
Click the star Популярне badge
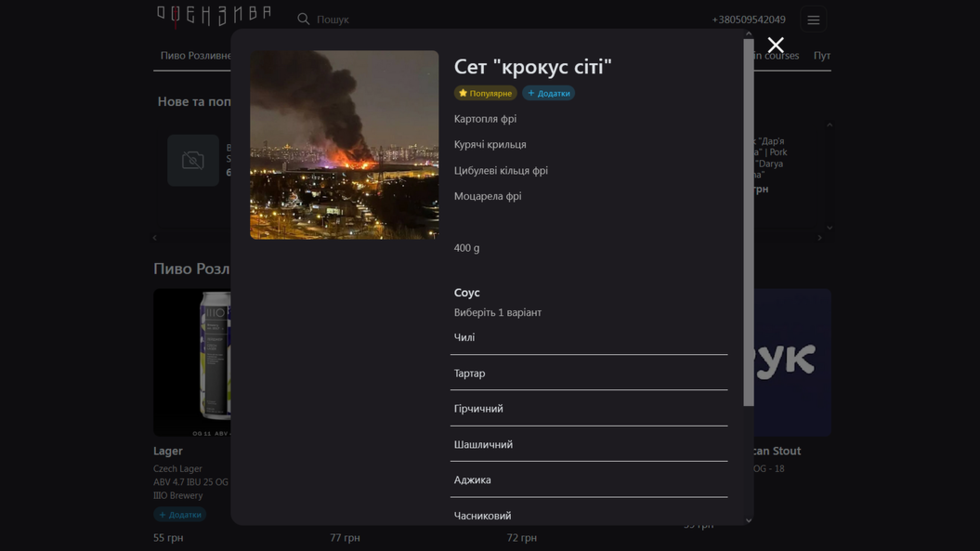tap(485, 93)
